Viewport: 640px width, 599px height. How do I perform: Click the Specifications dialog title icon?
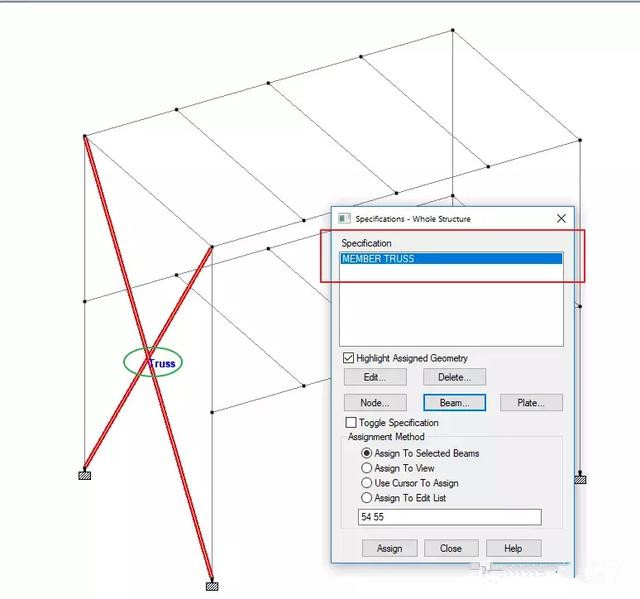[344, 219]
